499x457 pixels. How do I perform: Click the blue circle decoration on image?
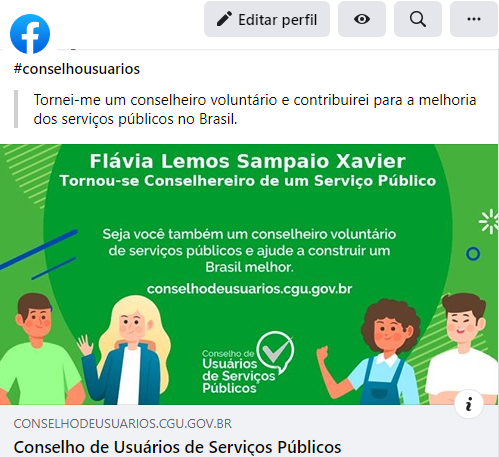tap(473, 254)
